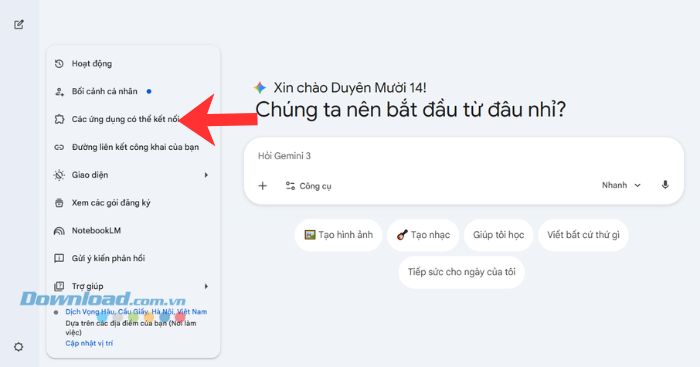
Task: Click the Dựa trên các địa điểm của bạn text
Action: click(131, 328)
